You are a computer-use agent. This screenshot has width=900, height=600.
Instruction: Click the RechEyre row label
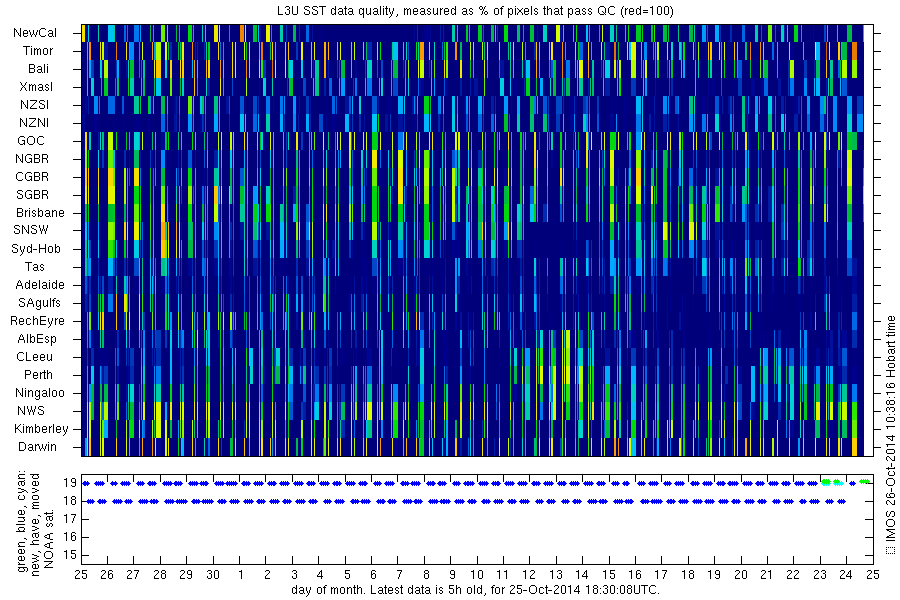pyautogui.click(x=37, y=321)
